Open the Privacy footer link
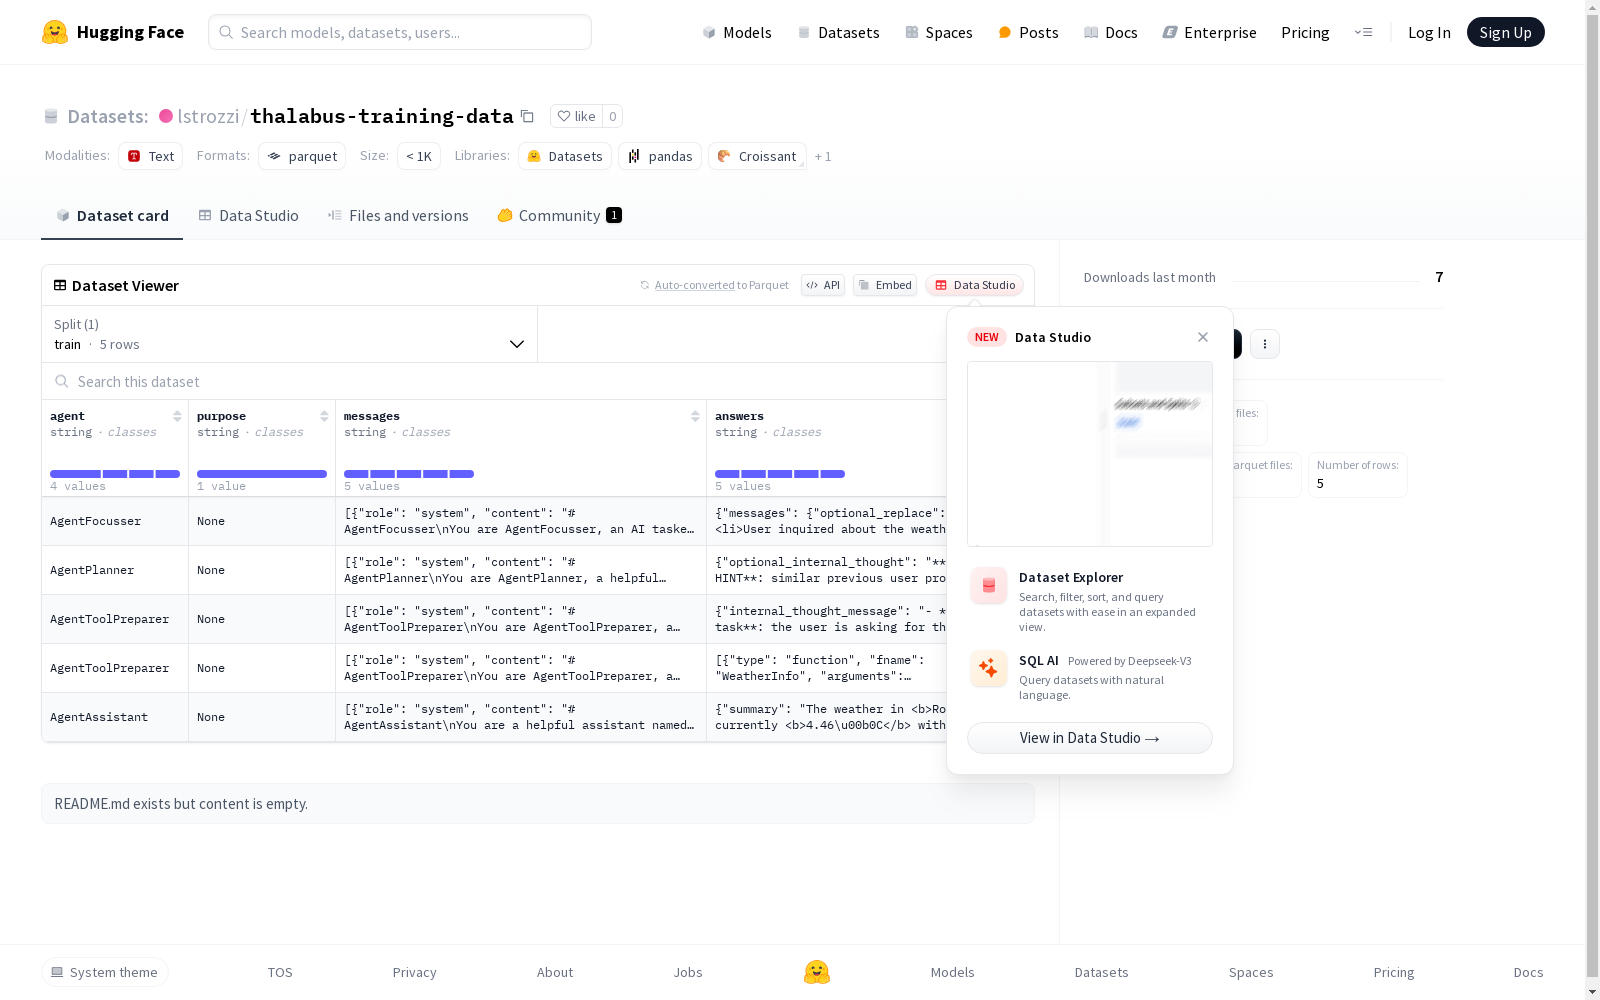Image resolution: width=1600 pixels, height=1000 pixels. pyautogui.click(x=415, y=972)
